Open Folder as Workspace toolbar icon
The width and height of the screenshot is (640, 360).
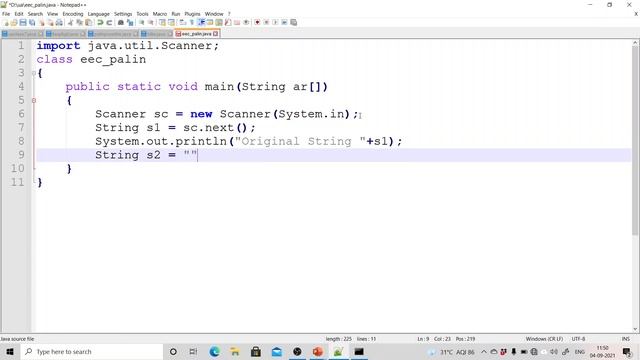tap(237, 22)
